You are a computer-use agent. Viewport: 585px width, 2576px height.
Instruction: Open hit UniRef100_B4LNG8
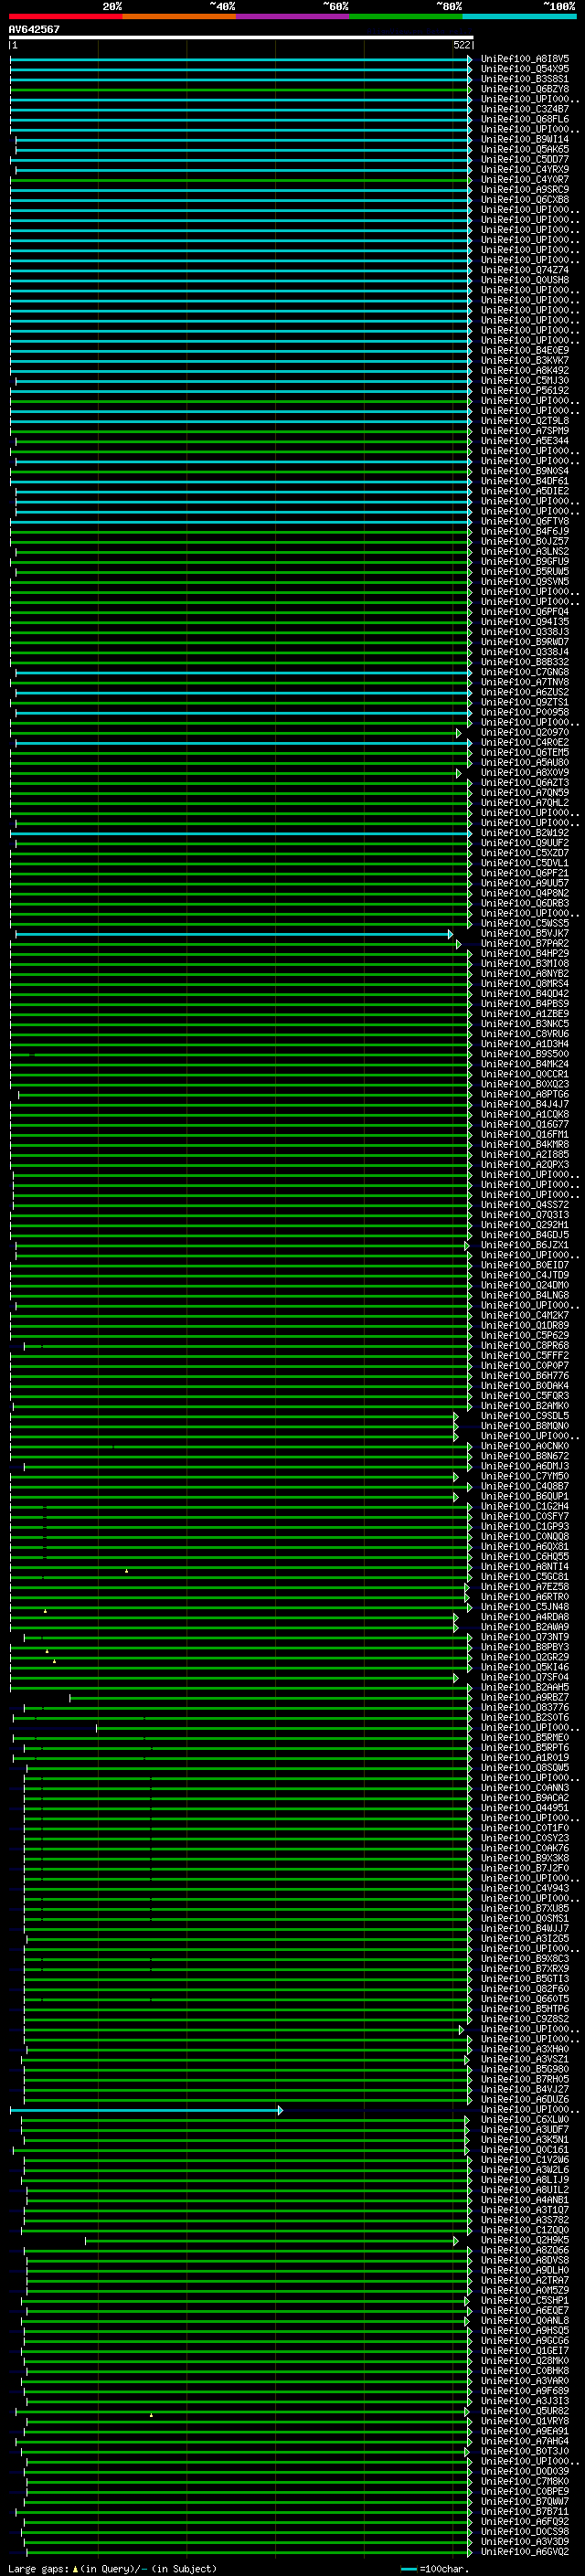click(x=525, y=1296)
